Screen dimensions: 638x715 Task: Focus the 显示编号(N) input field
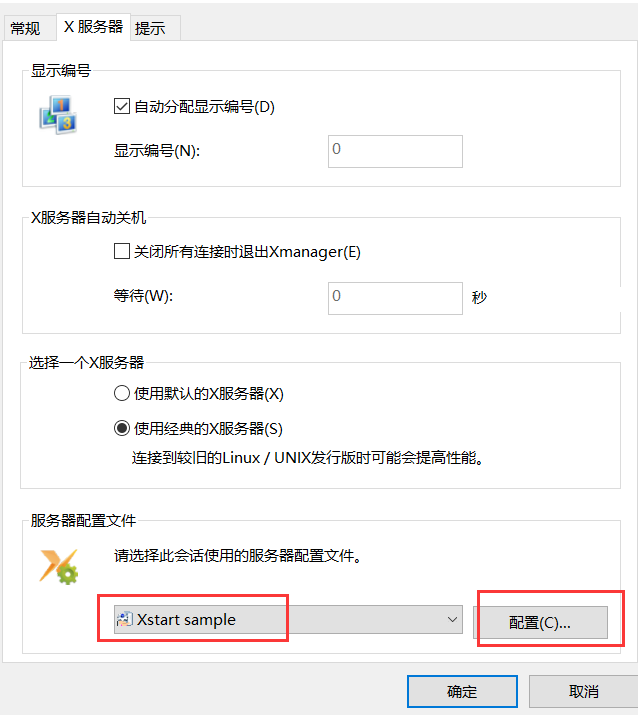click(x=395, y=151)
